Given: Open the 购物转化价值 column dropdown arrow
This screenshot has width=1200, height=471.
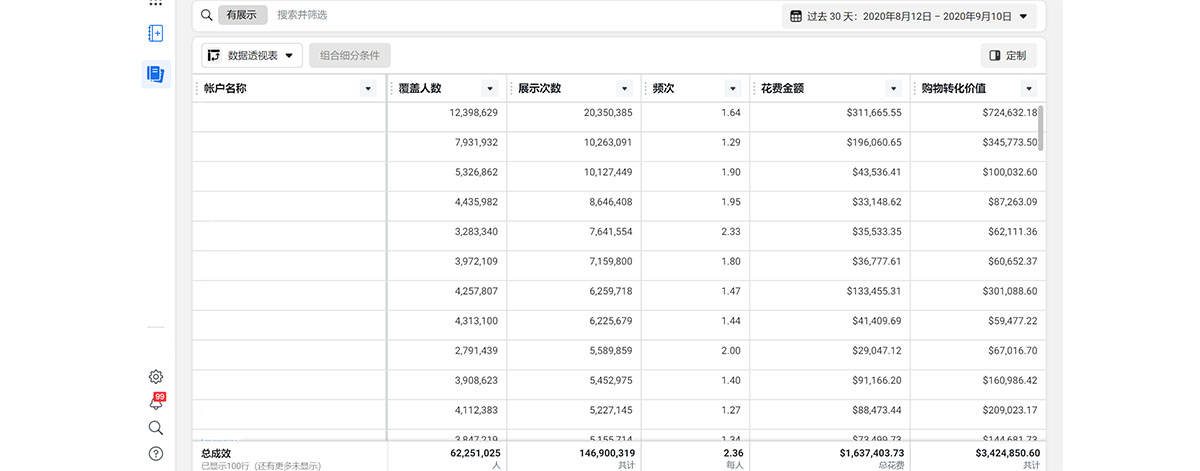Looking at the screenshot, I should point(1028,89).
